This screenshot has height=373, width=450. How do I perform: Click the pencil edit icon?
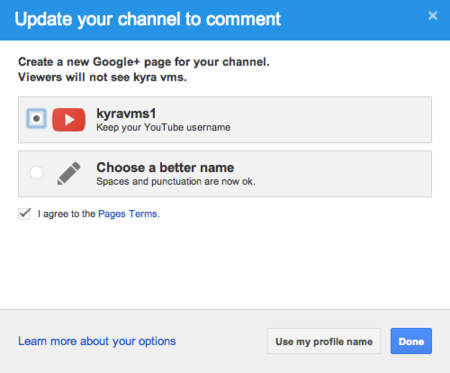(x=69, y=173)
